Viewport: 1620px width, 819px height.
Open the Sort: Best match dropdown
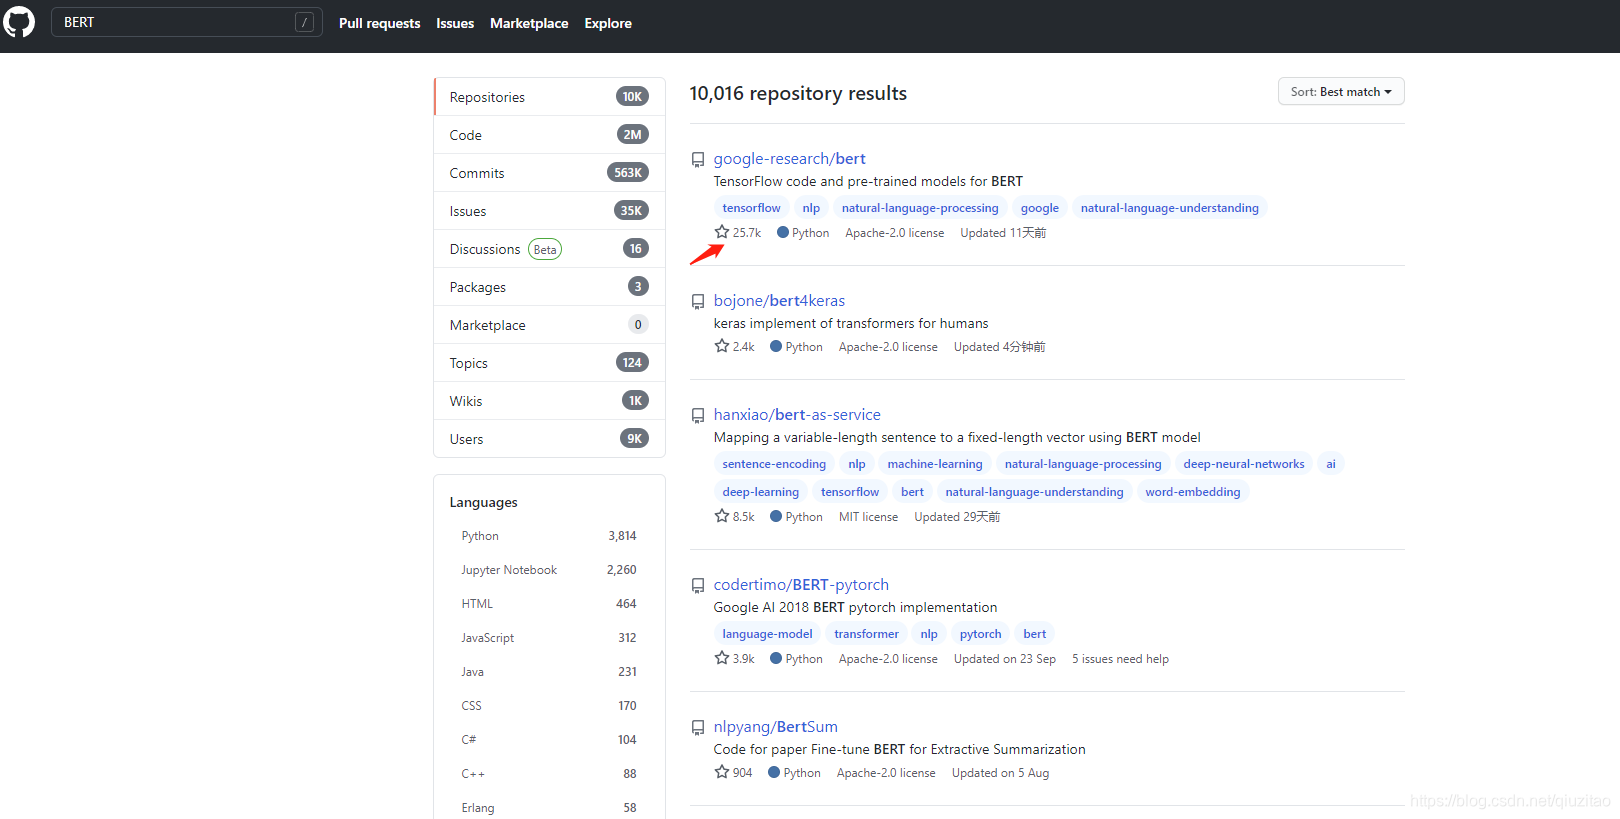point(1341,91)
